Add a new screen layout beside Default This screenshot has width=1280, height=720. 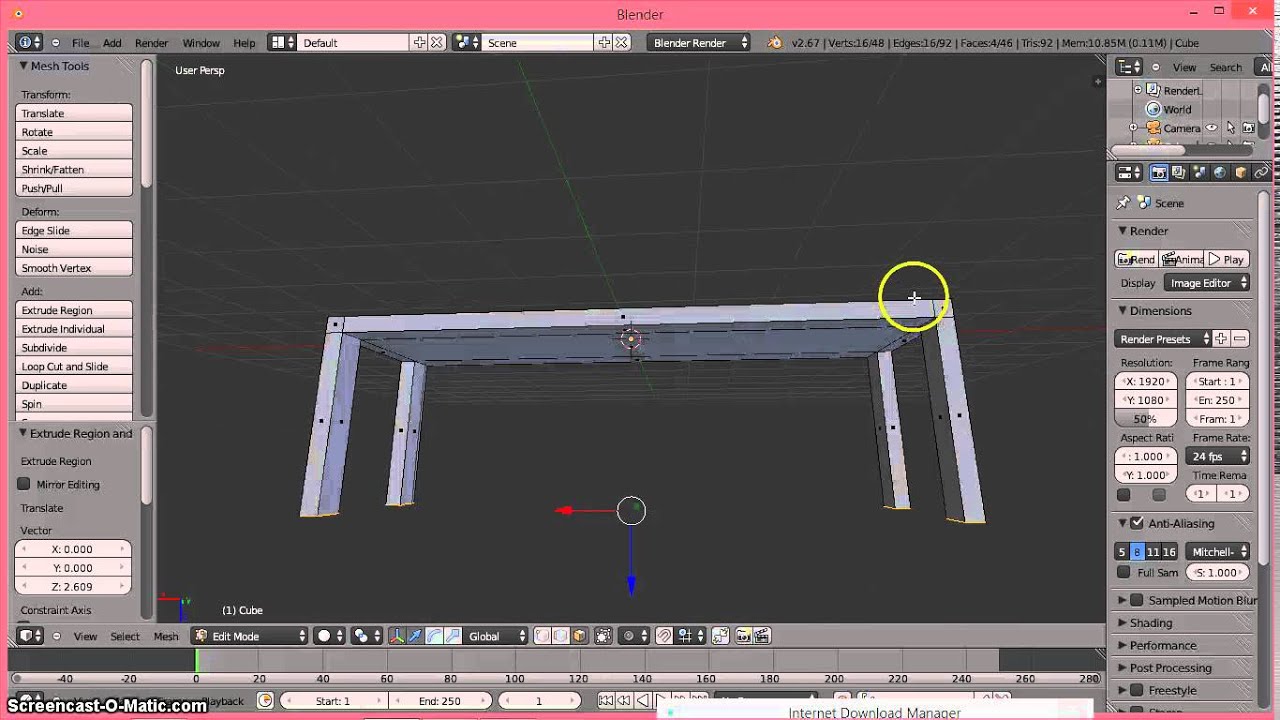[x=420, y=43]
